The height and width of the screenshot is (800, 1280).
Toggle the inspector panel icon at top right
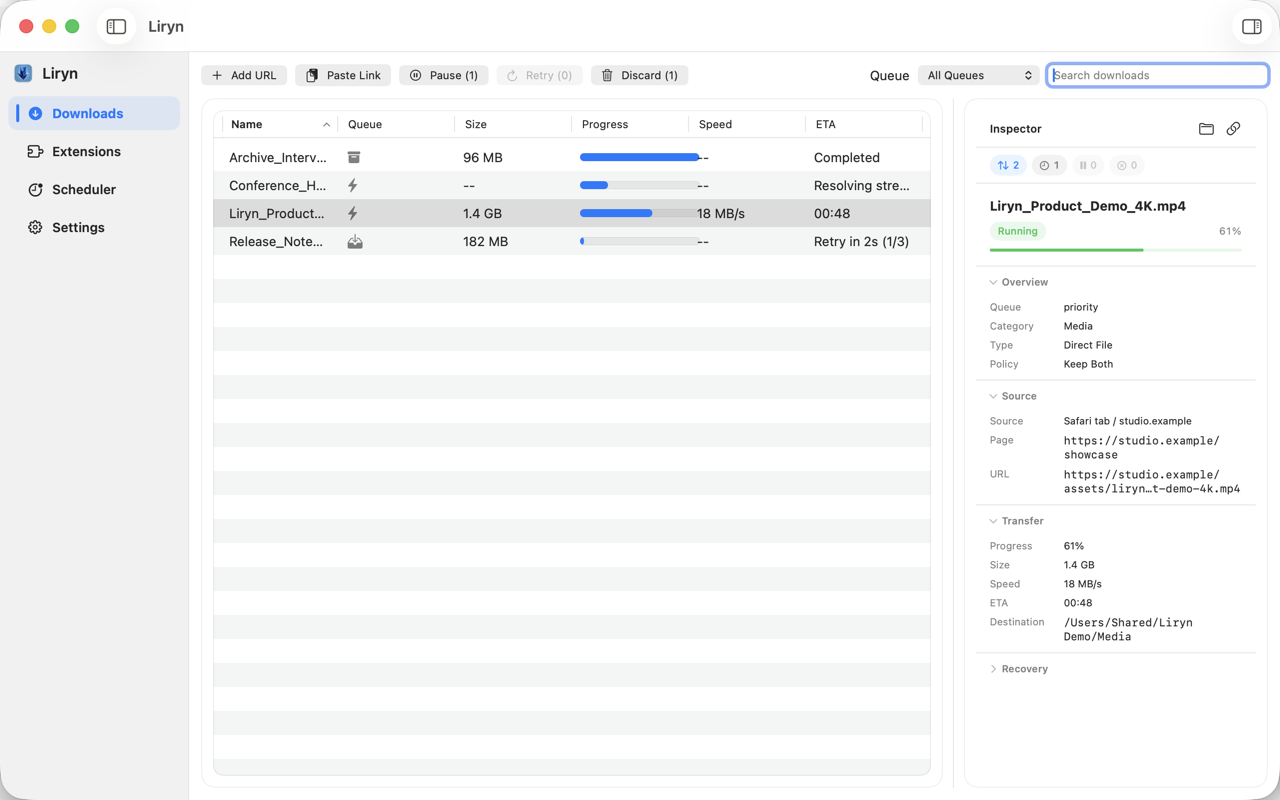(x=1251, y=27)
